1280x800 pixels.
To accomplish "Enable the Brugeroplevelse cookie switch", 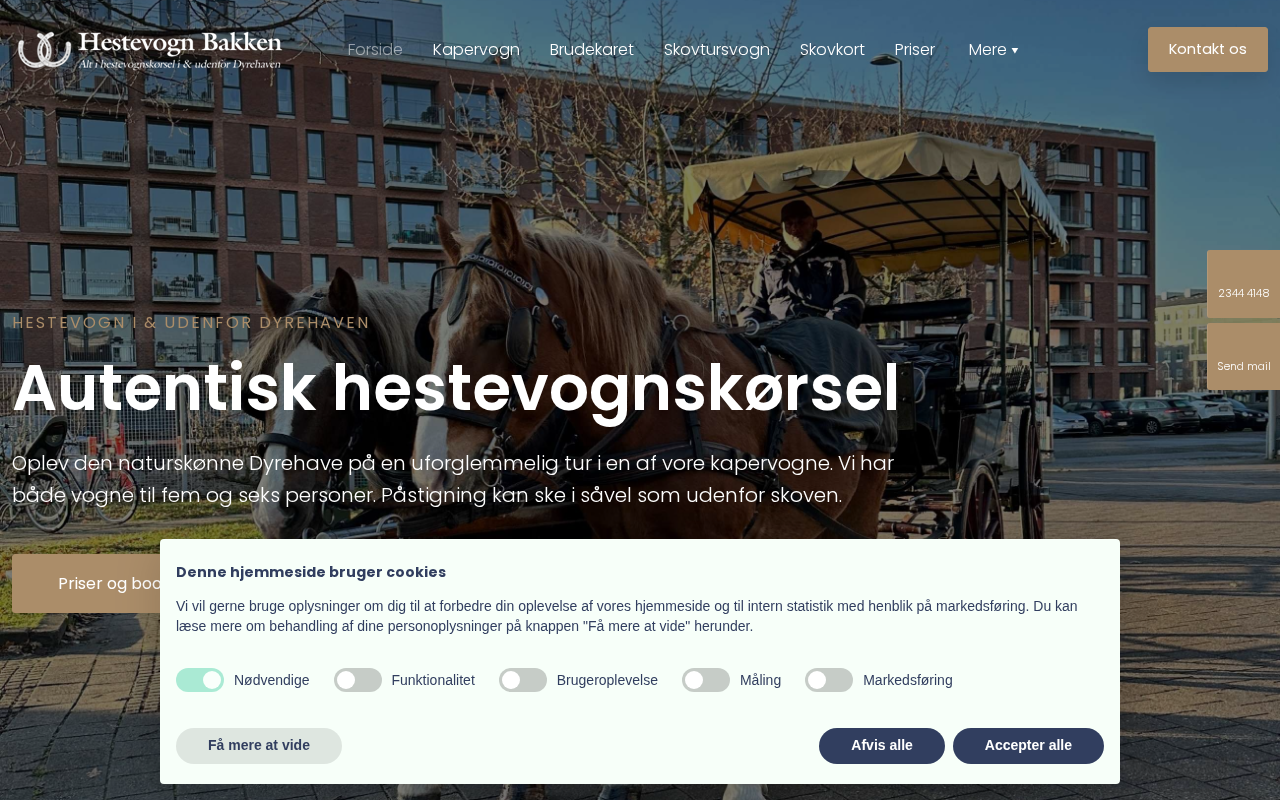I will click(523, 680).
